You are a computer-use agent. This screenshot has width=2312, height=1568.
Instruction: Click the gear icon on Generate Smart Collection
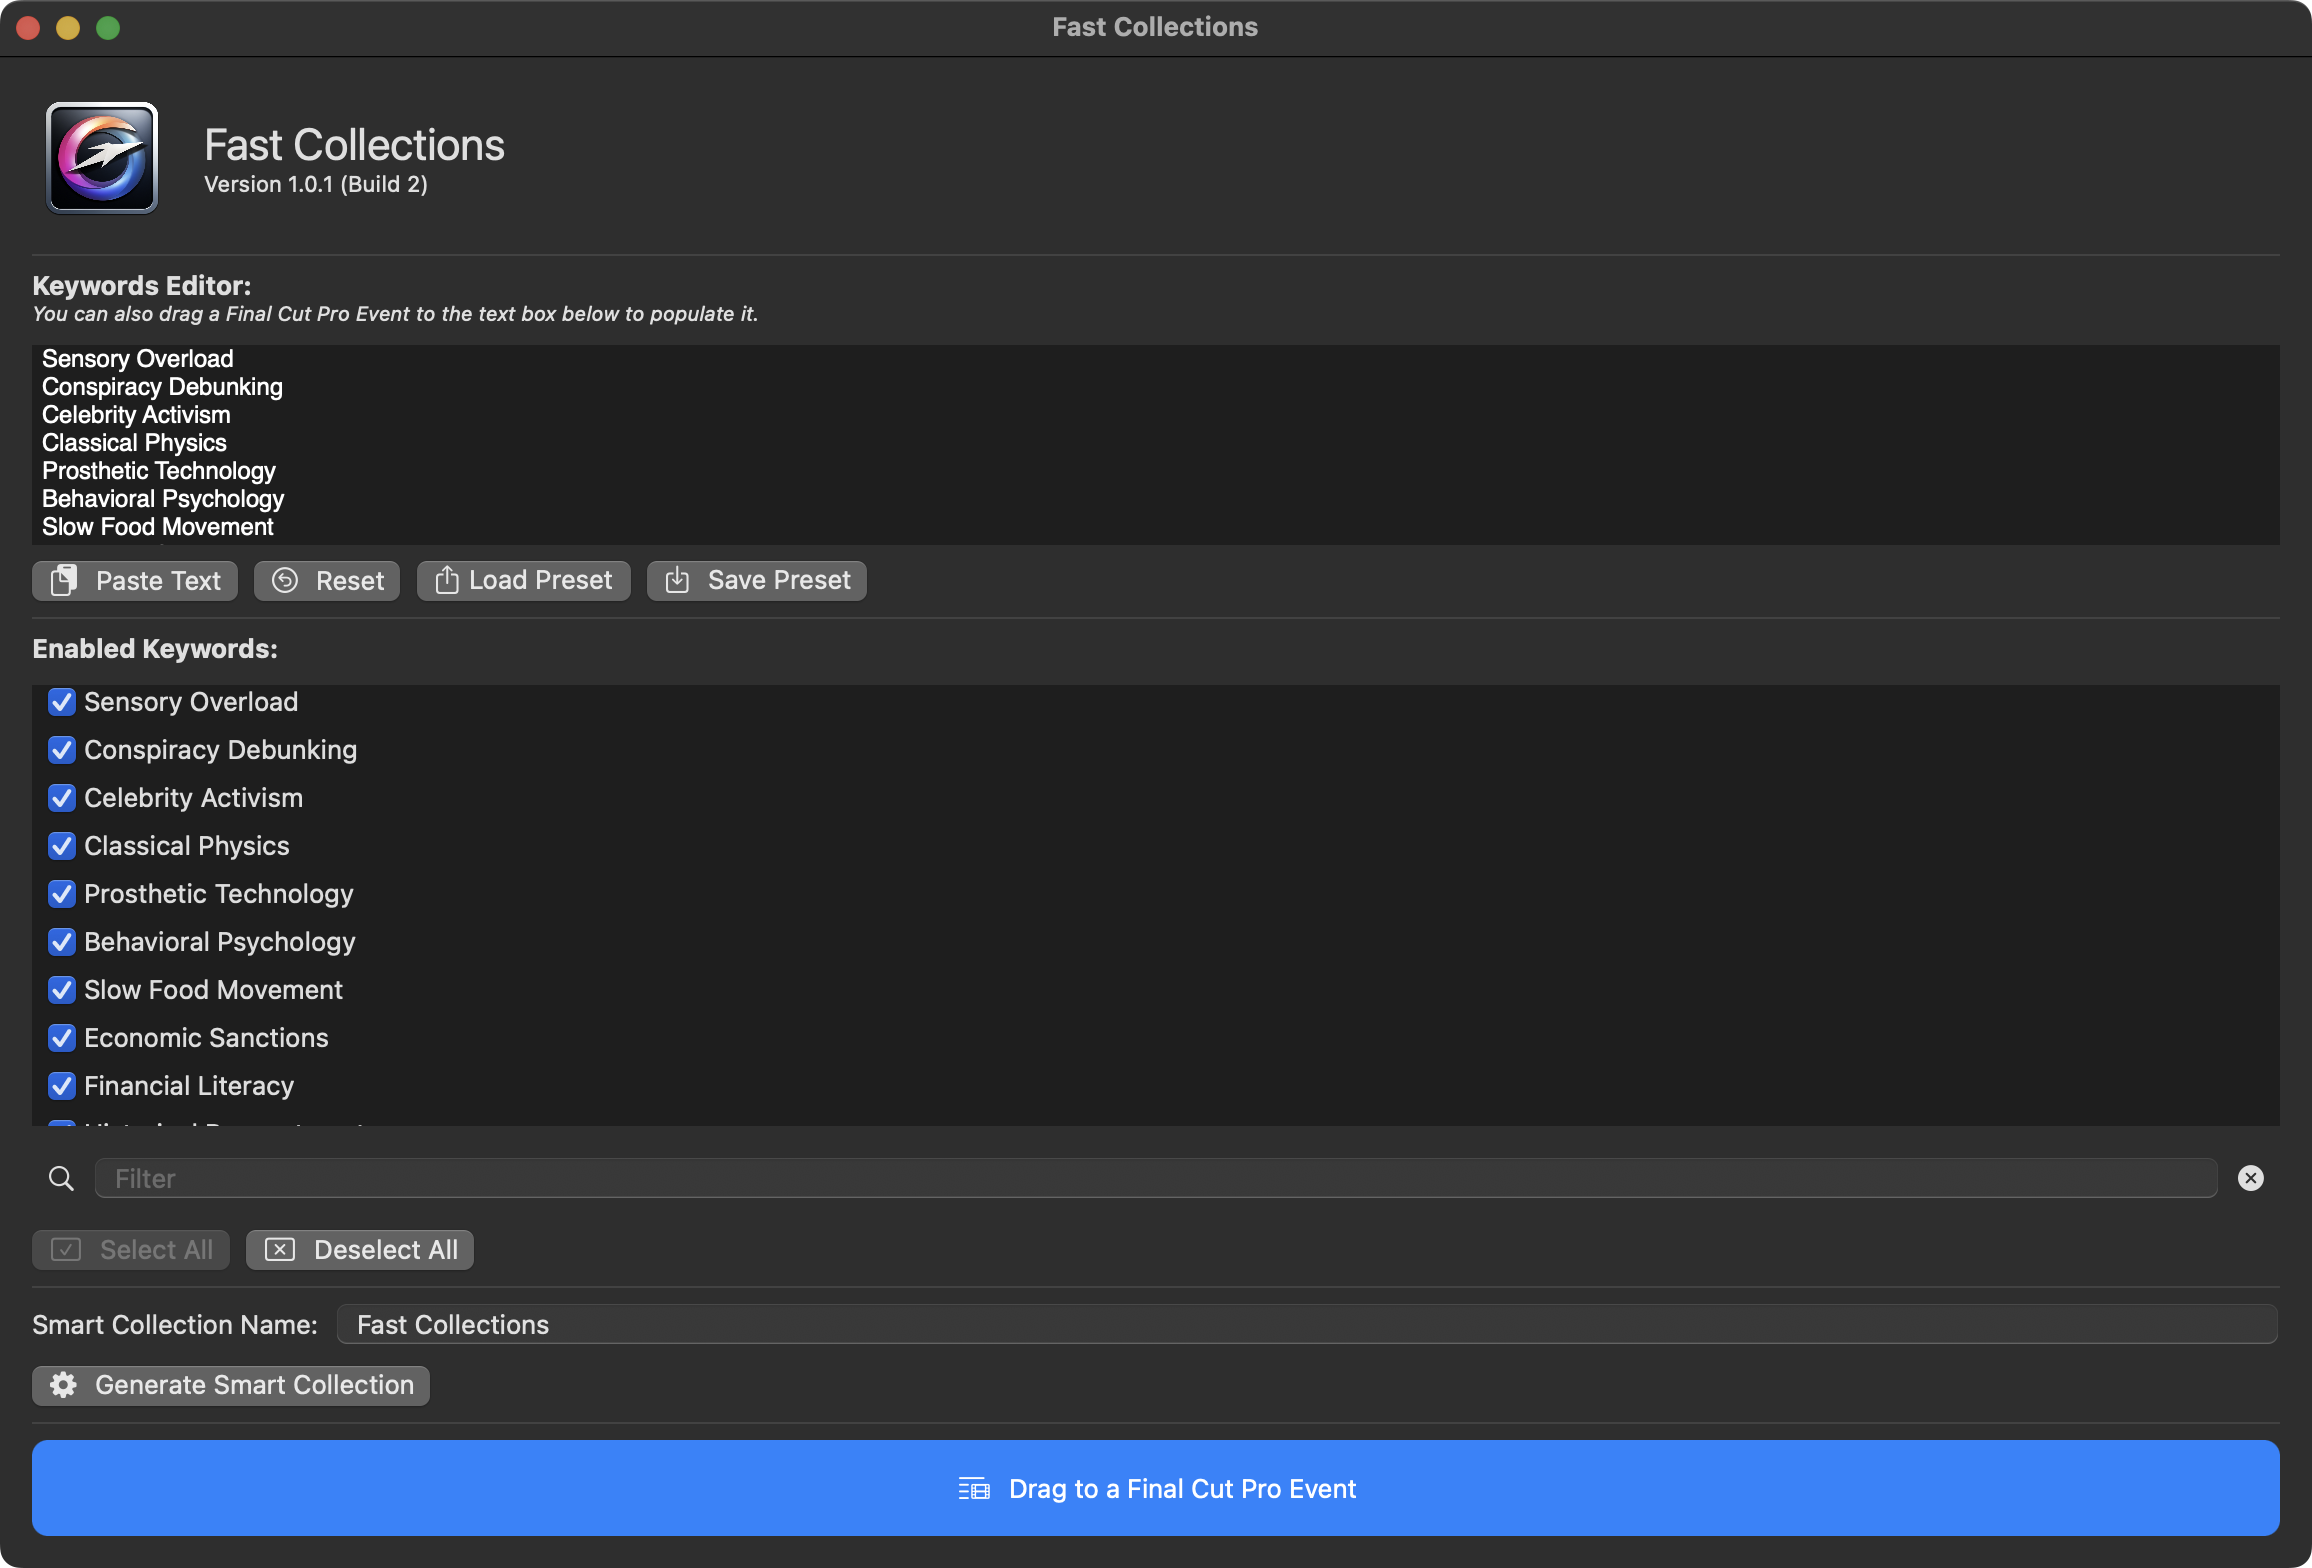63,1385
